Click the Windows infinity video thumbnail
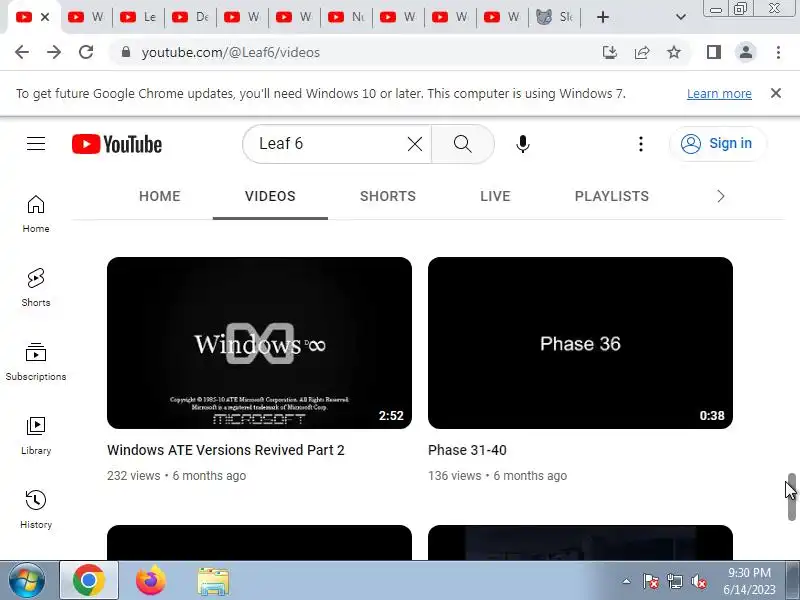Image resolution: width=800 pixels, height=600 pixels. (259, 343)
